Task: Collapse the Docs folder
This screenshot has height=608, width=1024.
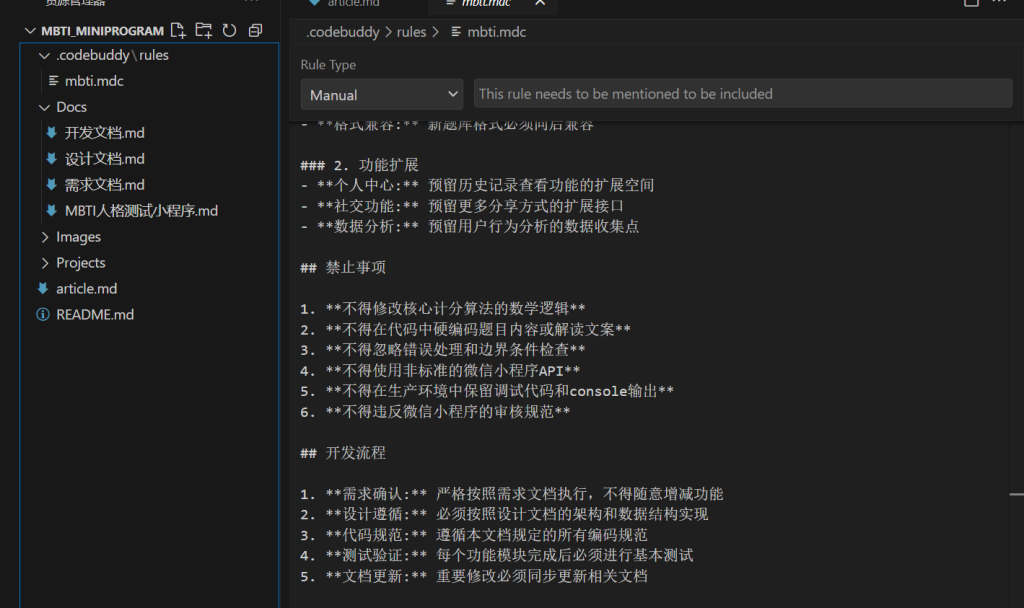Action: coord(71,107)
